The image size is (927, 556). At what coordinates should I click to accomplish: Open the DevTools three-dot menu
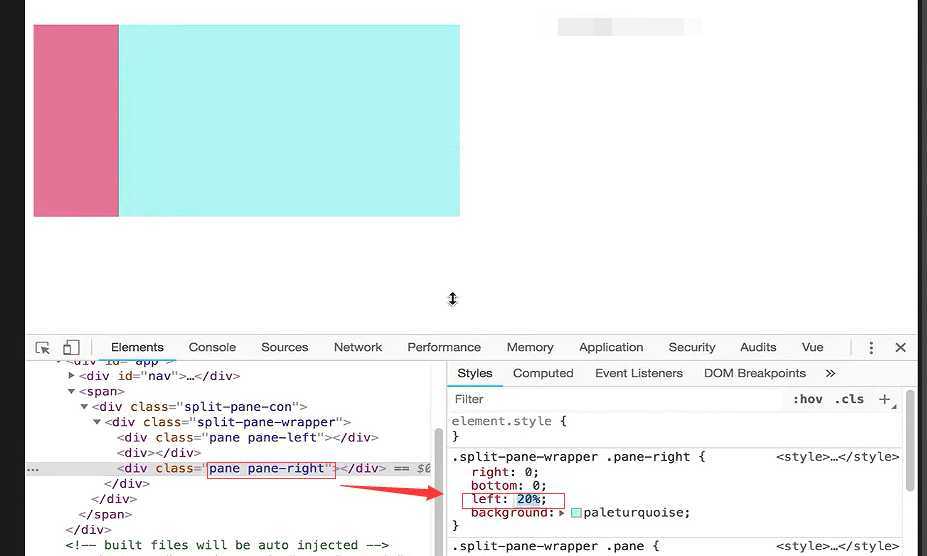[871, 348]
